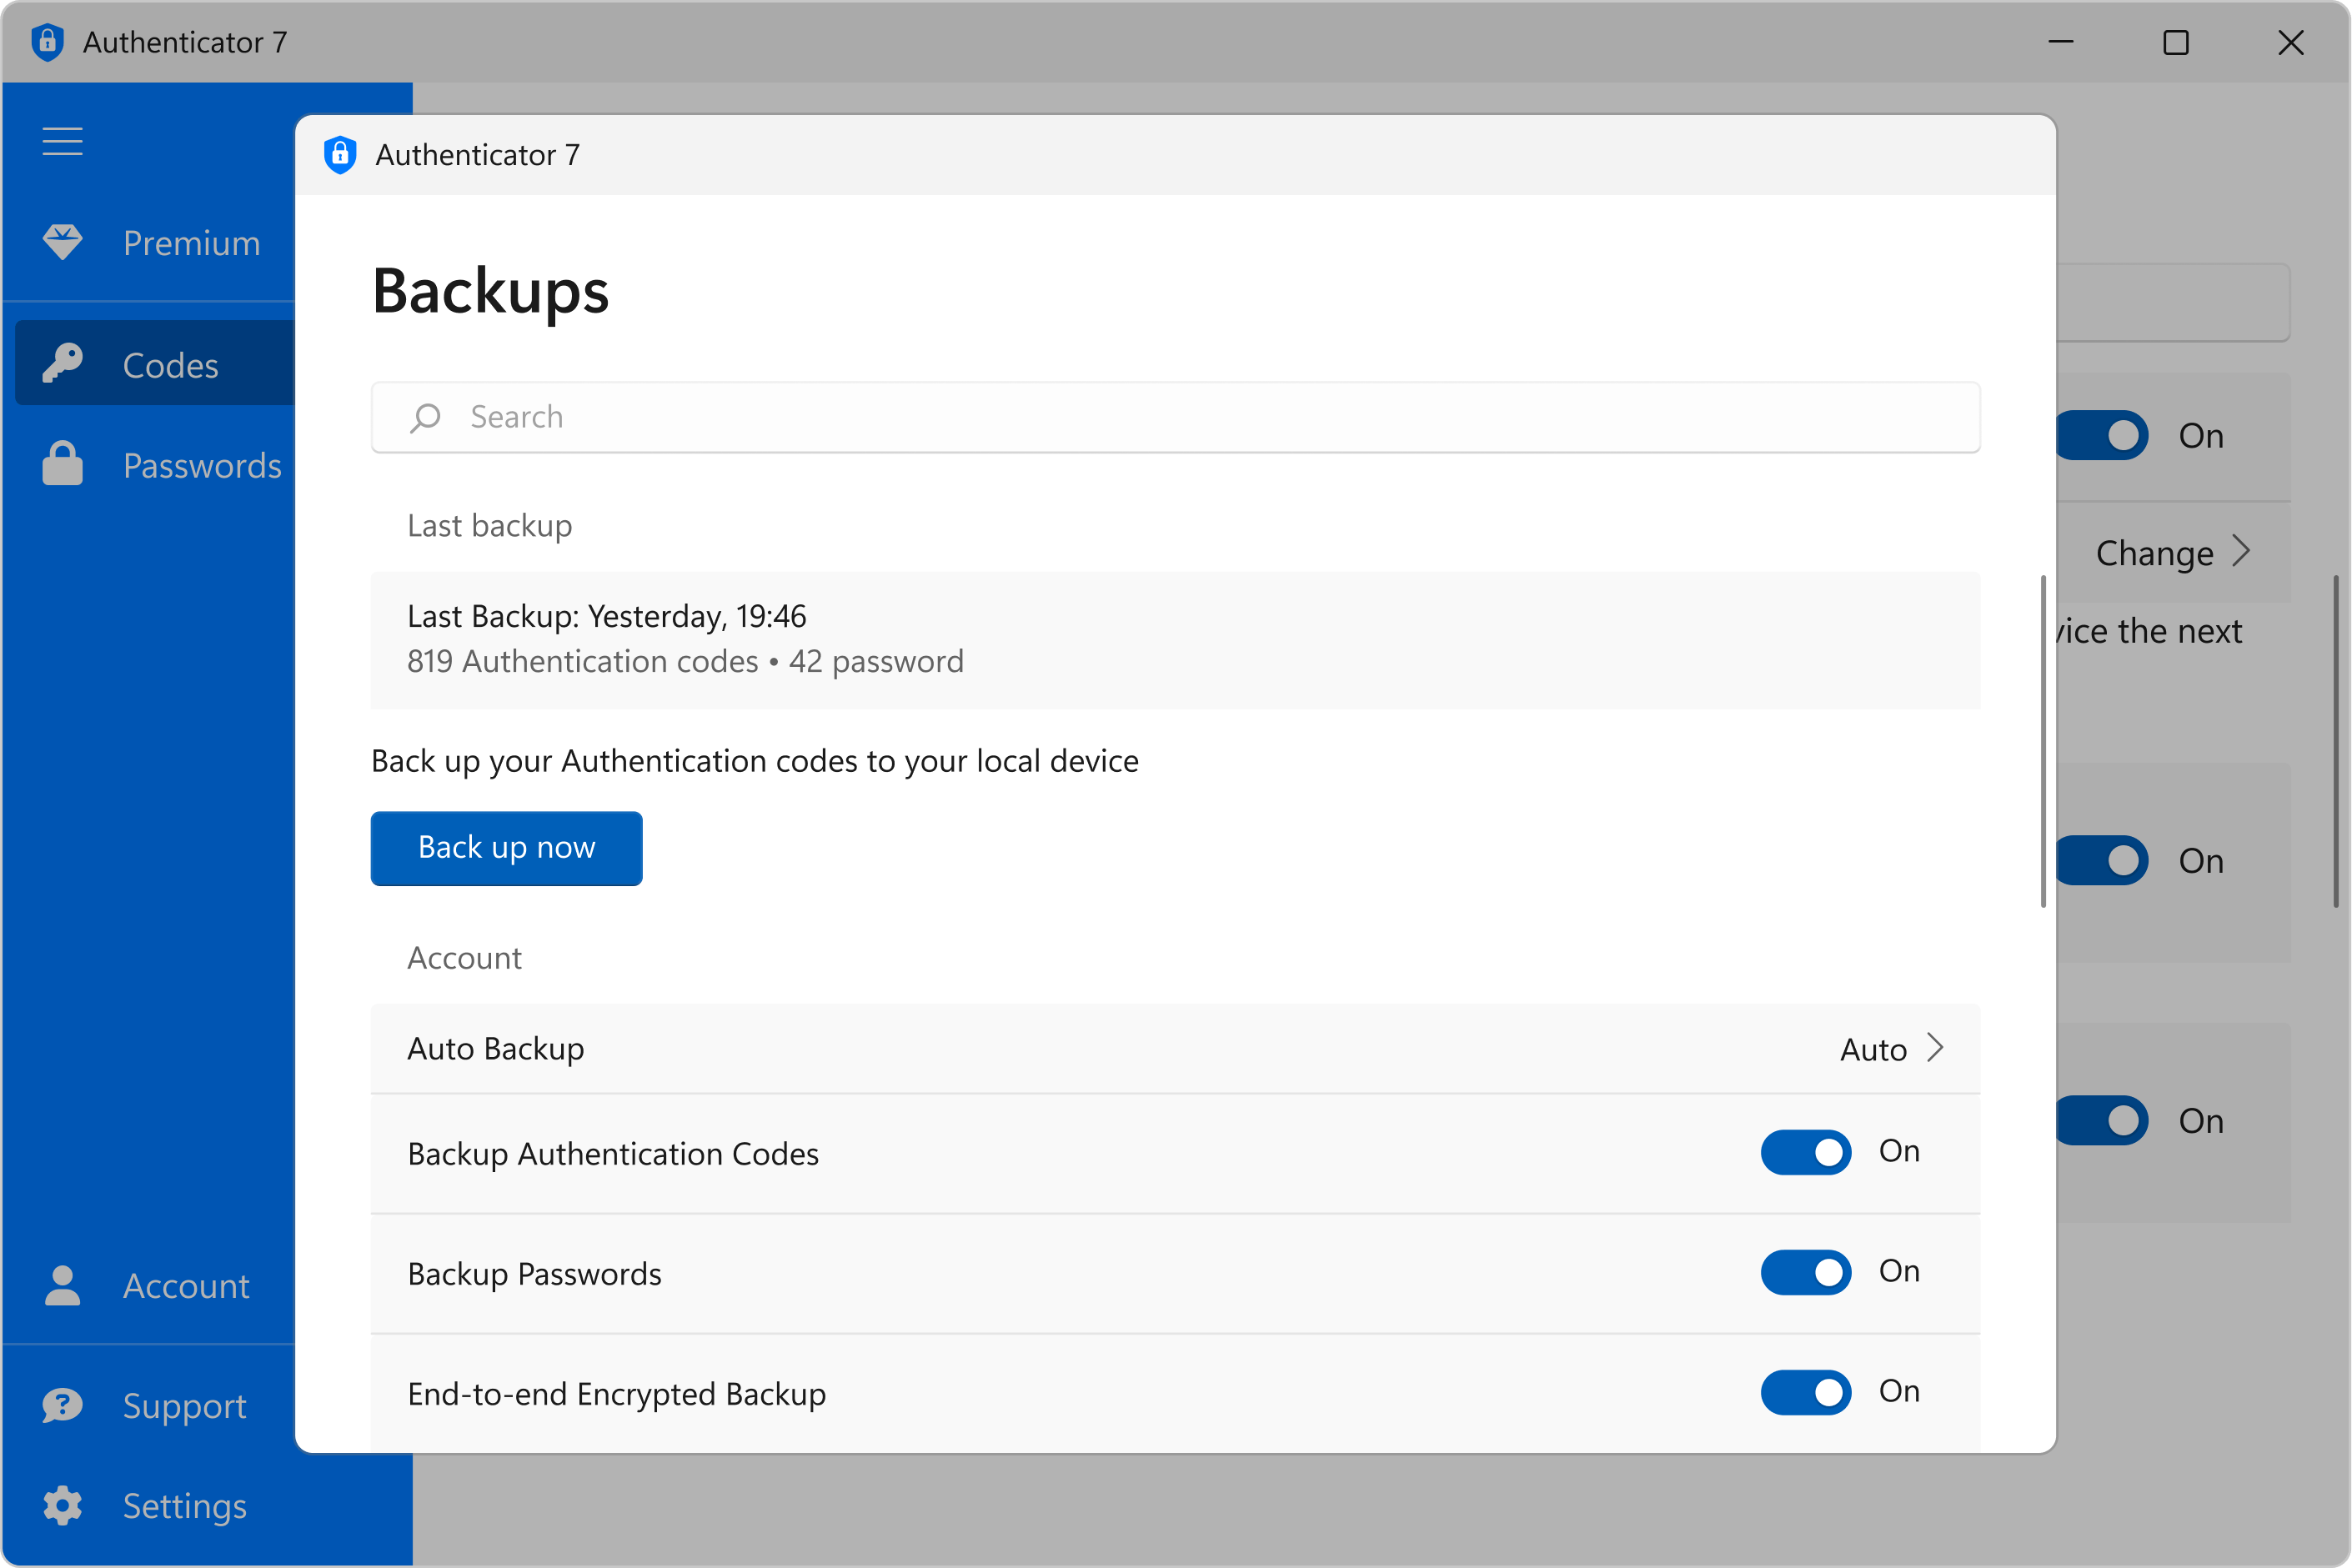
Task: Click the Last backup section label
Action: [x=489, y=526]
